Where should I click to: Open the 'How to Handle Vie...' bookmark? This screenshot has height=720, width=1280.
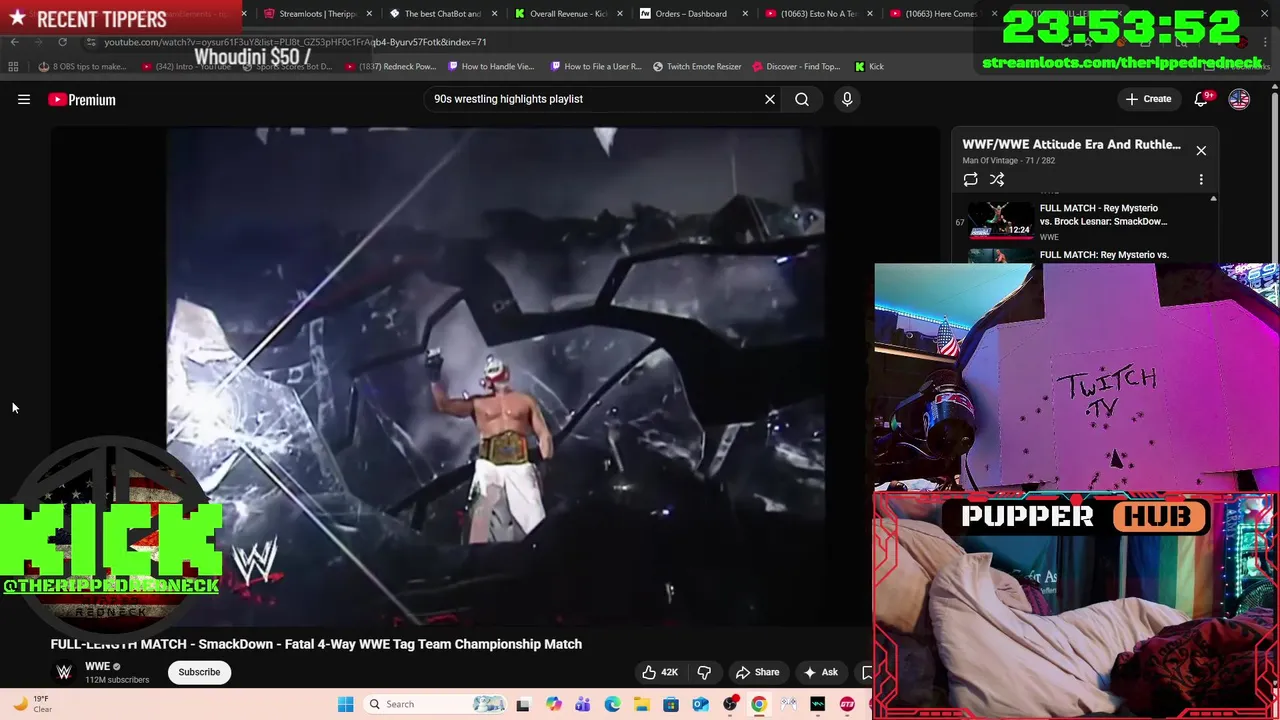click(x=491, y=67)
